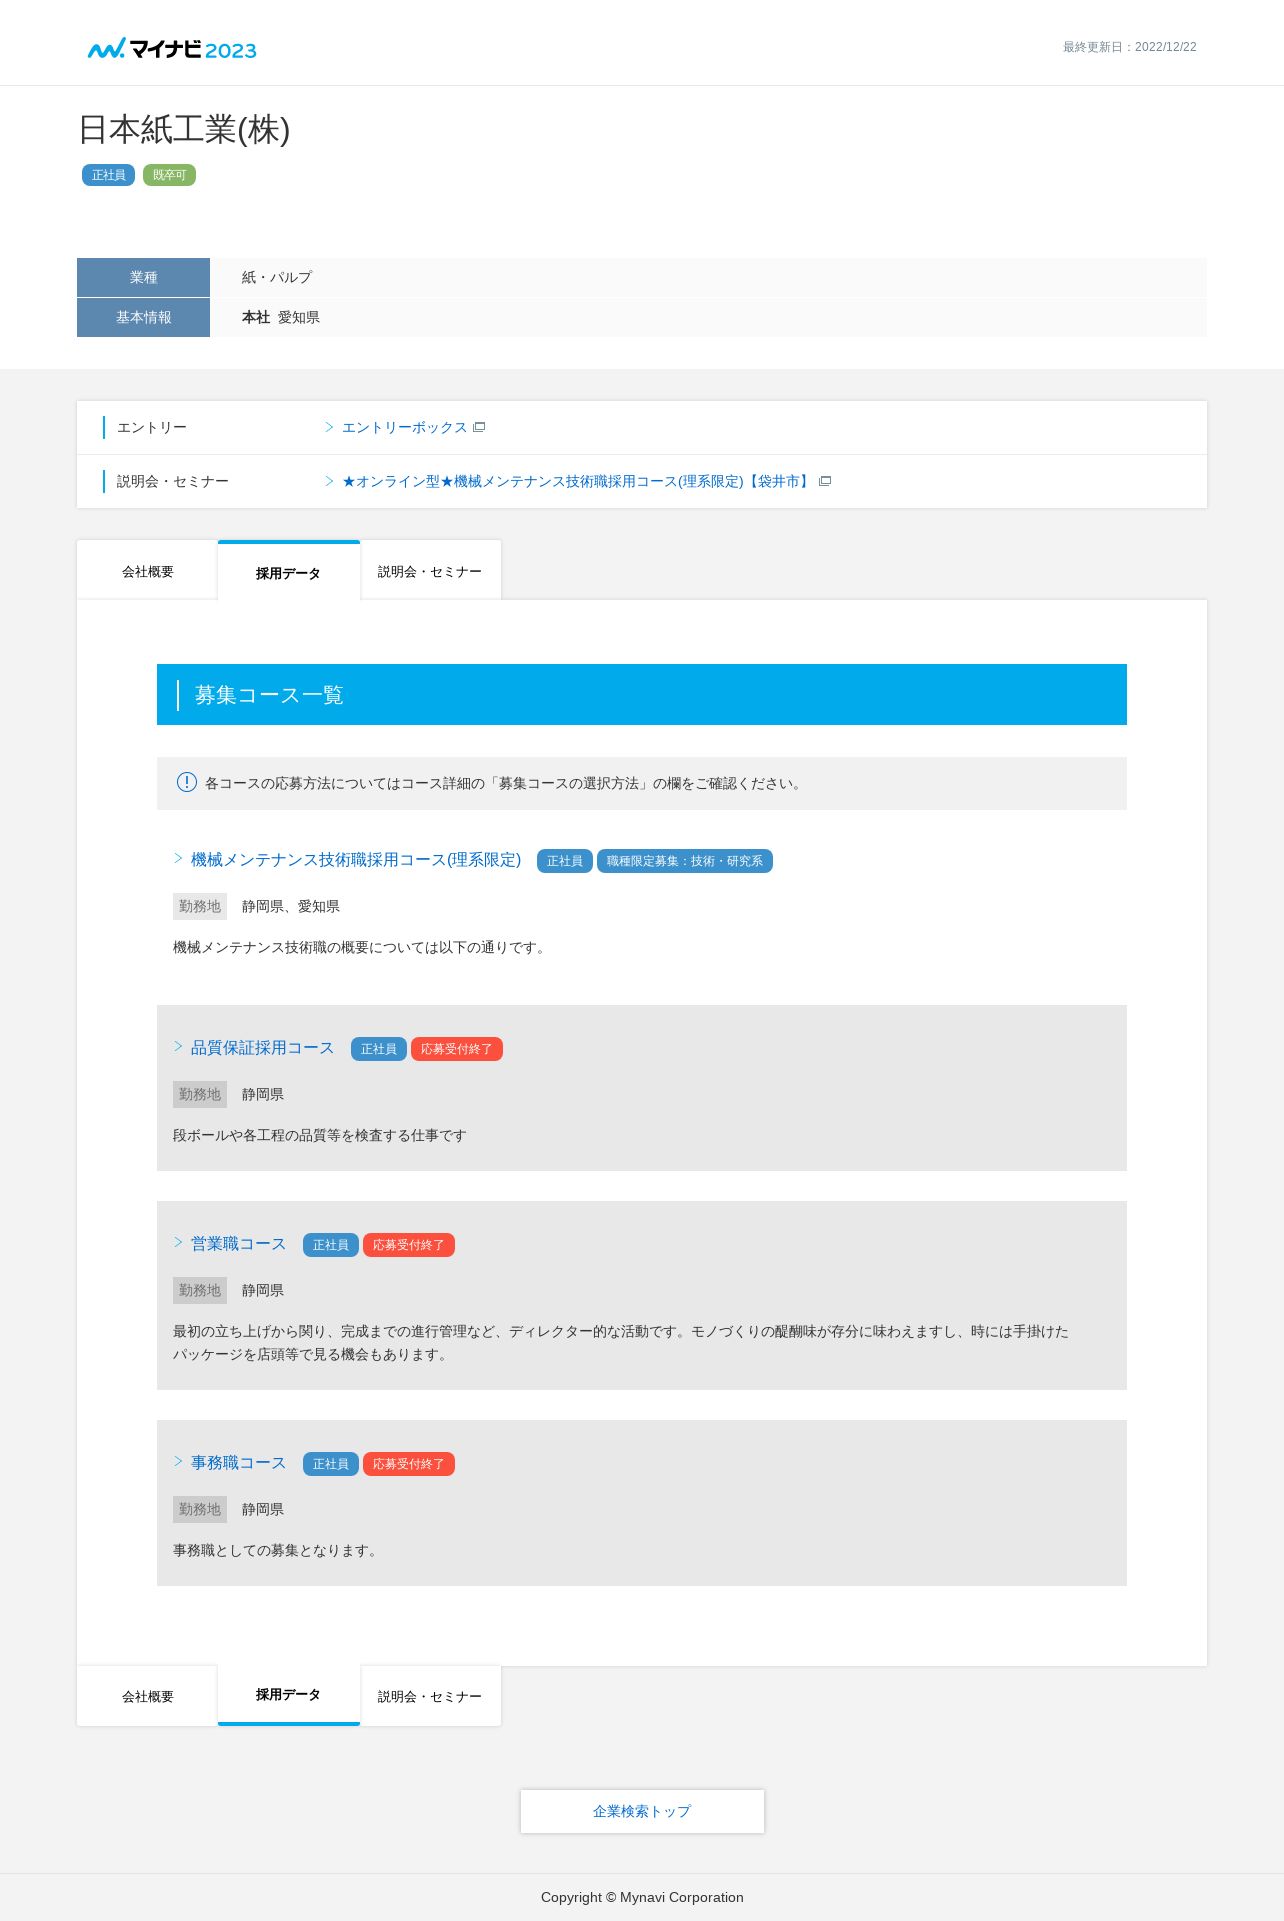Click the info icon in course notice
The width and height of the screenshot is (1284, 1921).
coord(187,782)
